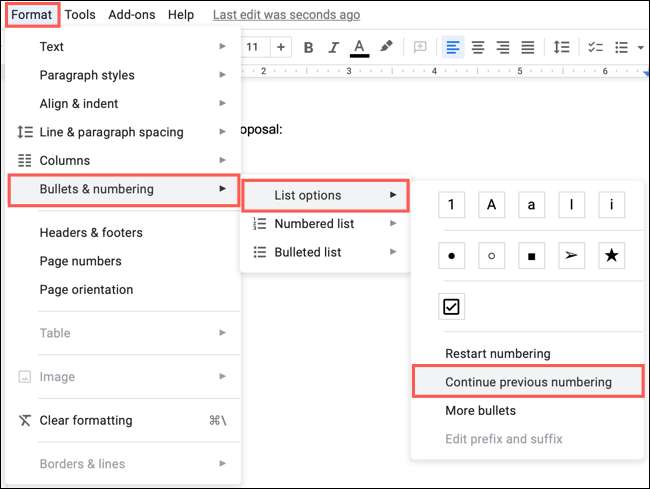Apply justify alignment to text
This screenshot has width=650, height=489.
(x=527, y=47)
